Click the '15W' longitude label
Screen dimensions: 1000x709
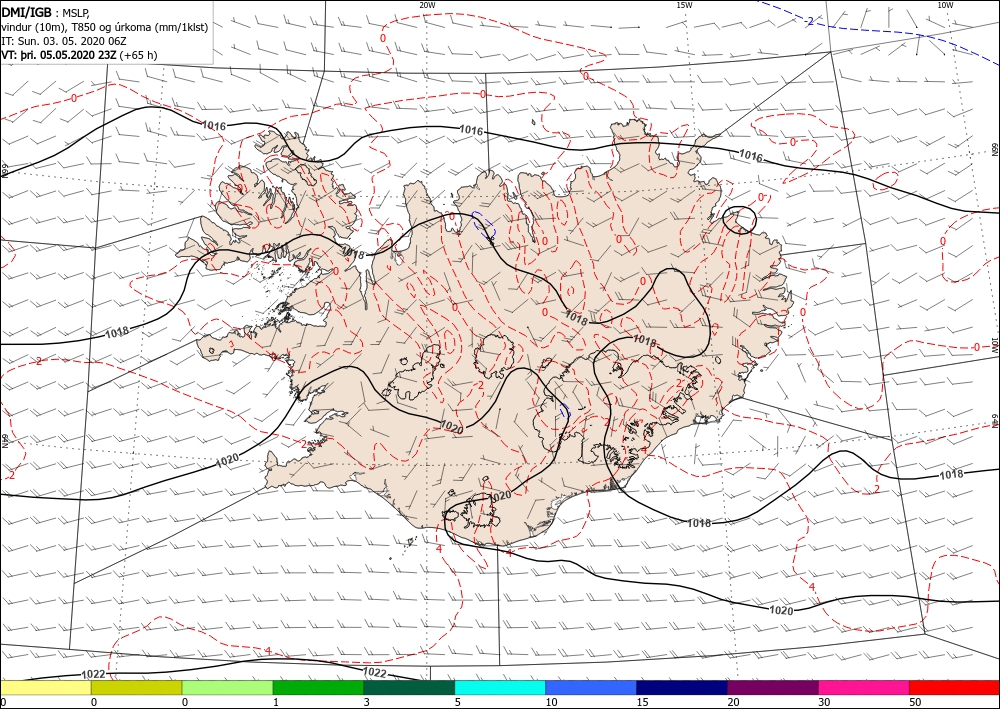[684, 4]
